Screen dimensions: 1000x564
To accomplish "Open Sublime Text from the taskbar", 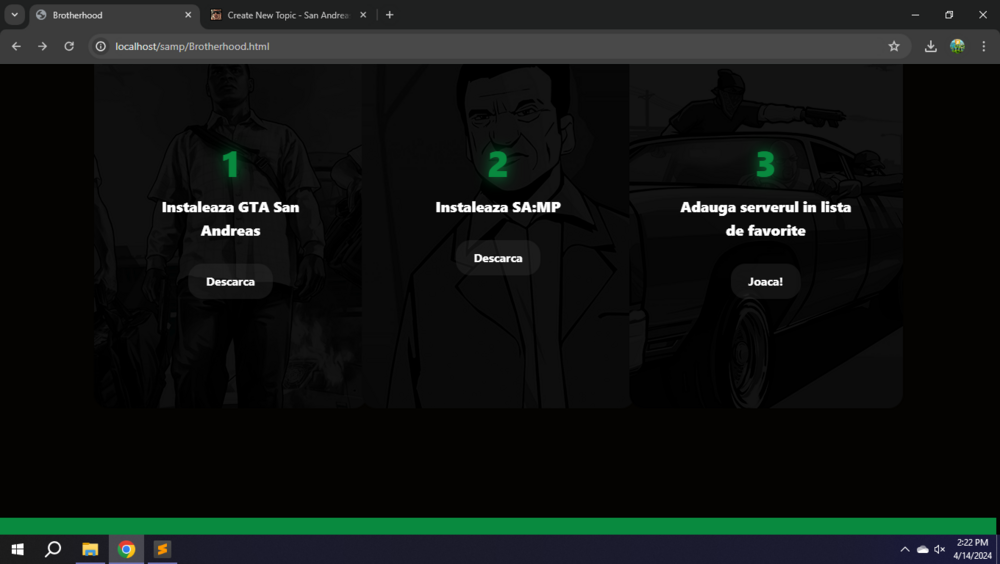I will pyautogui.click(x=162, y=549).
